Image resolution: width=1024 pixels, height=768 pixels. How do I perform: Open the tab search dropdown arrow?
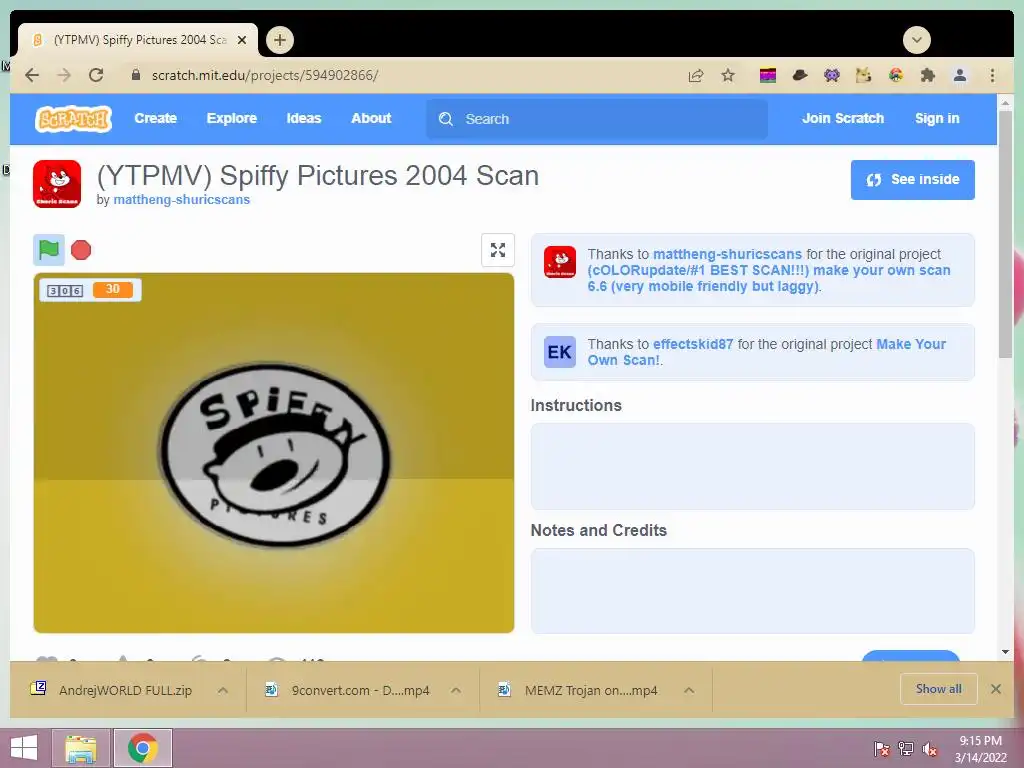(x=917, y=40)
